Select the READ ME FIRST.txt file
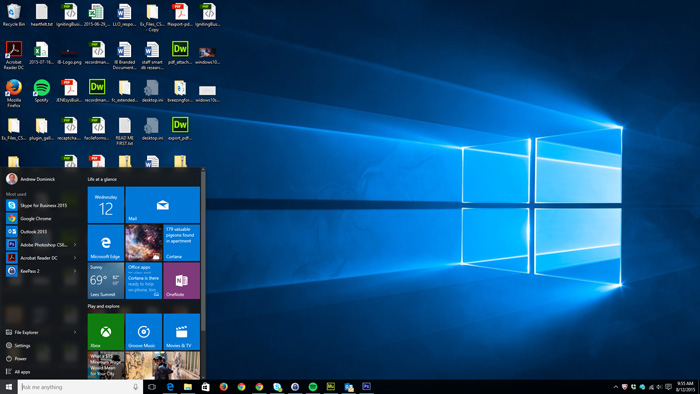This screenshot has height=394, width=700. coord(125,132)
